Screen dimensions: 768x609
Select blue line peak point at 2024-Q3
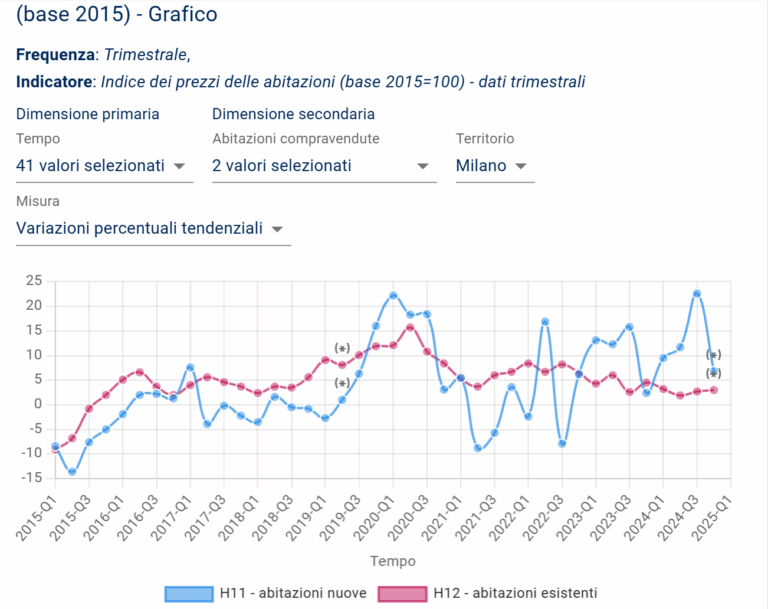[697, 294]
